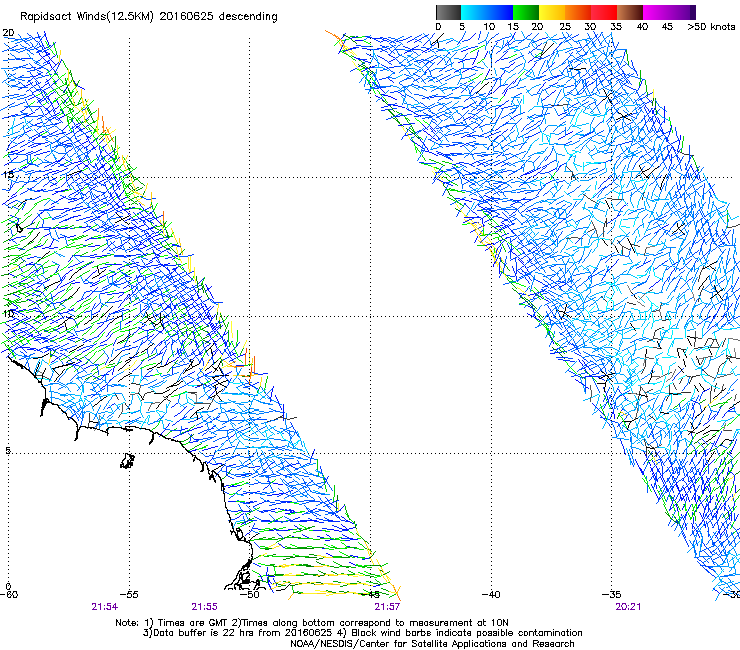Image resolution: width=740 pixels, height=650 pixels.
Task: Click the '-40' longitude label
Action: pos(491,594)
